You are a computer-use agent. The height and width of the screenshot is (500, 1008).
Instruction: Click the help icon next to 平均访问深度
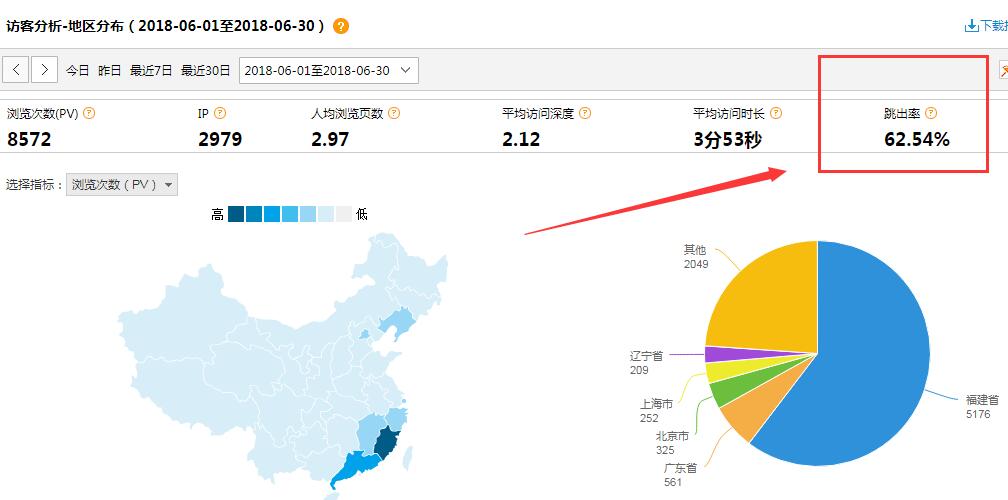tap(585, 114)
